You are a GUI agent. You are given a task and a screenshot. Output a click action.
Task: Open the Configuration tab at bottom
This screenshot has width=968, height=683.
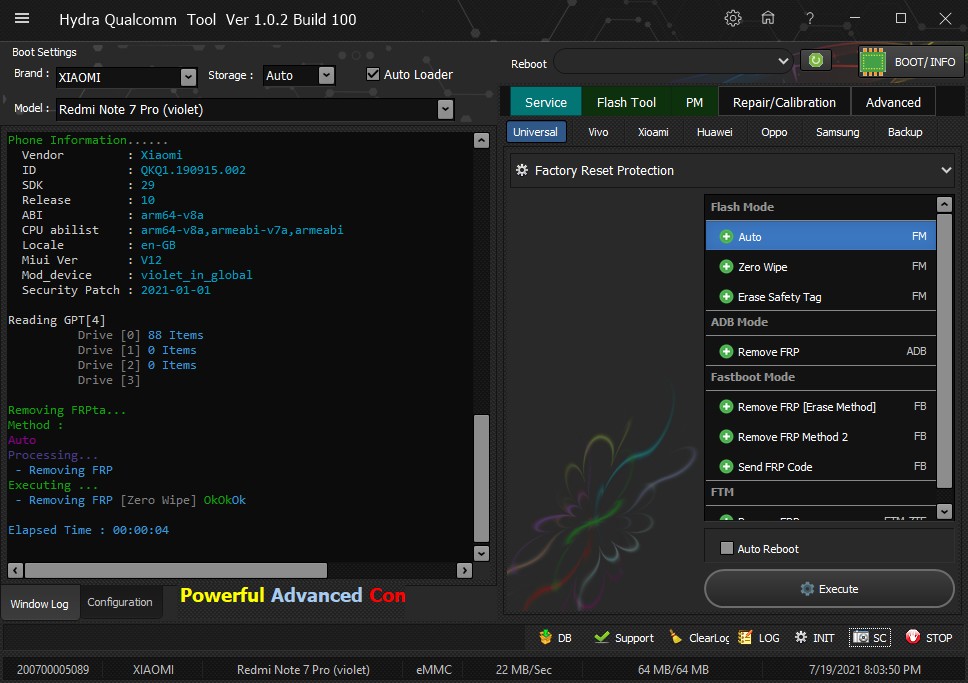120,602
